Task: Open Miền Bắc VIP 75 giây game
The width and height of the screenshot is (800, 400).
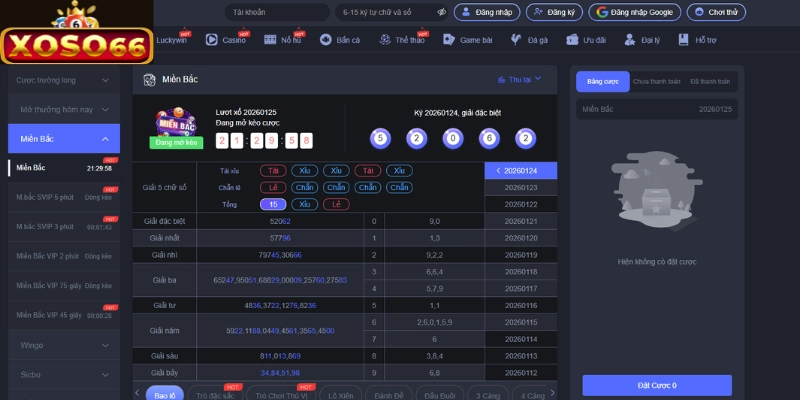Action: point(64,286)
